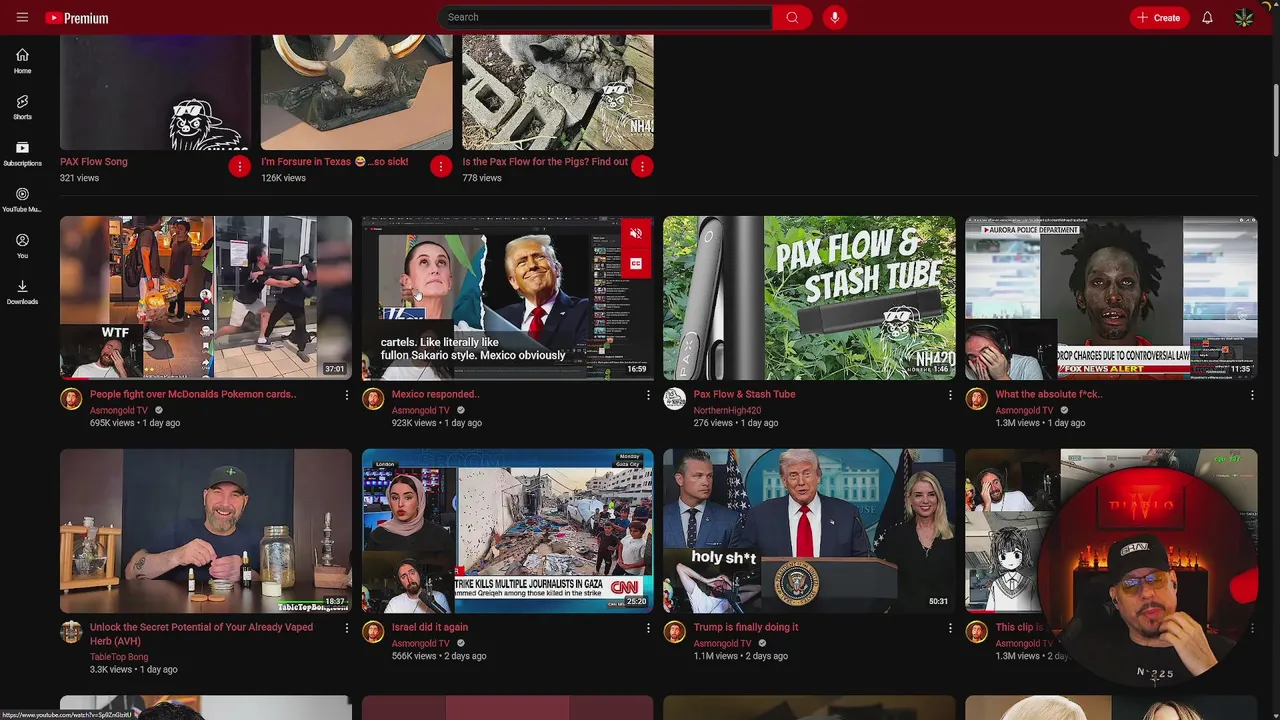The width and height of the screenshot is (1280, 720).
Task: Click Asmongold TV avatar beside Mexico responded
Action: (373, 399)
